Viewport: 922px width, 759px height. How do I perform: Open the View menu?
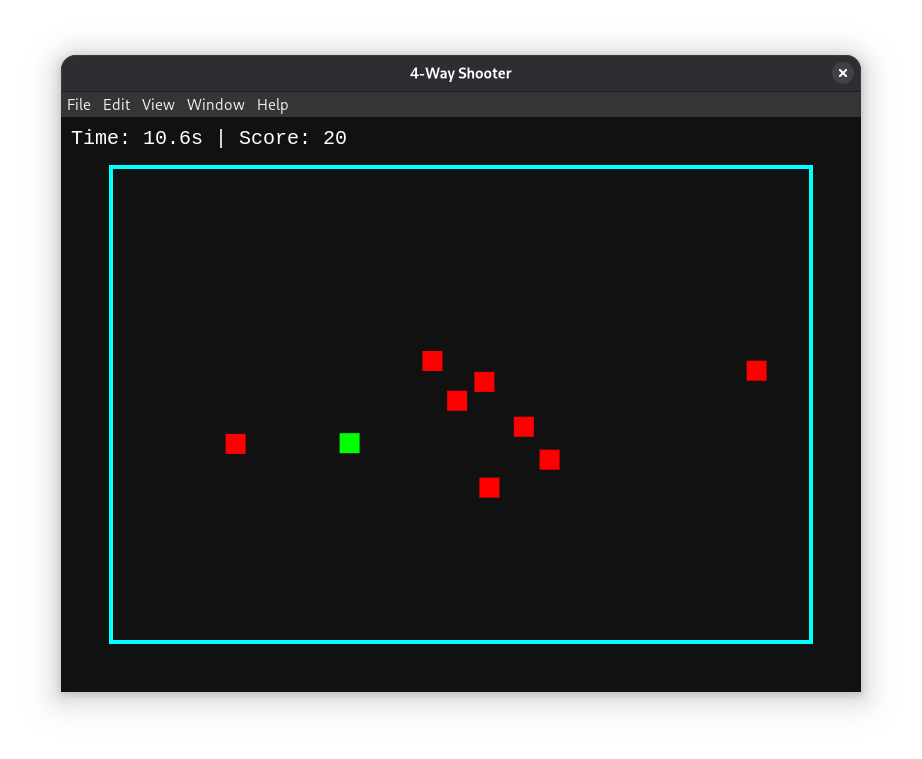tap(158, 105)
